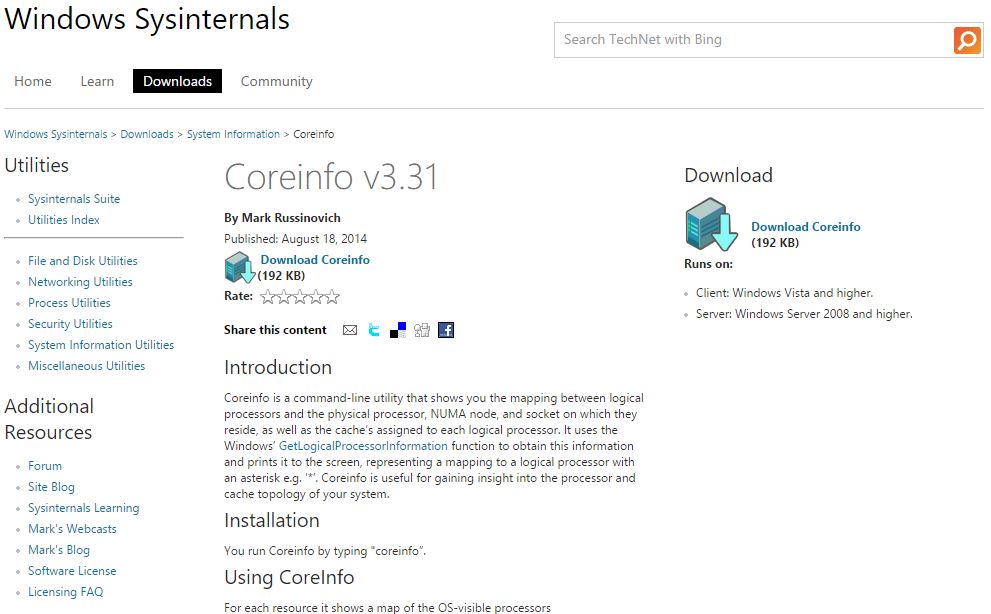Open the System Information breadcrumb link
Image resolution: width=991 pixels, height=614 pixels.
click(x=233, y=134)
